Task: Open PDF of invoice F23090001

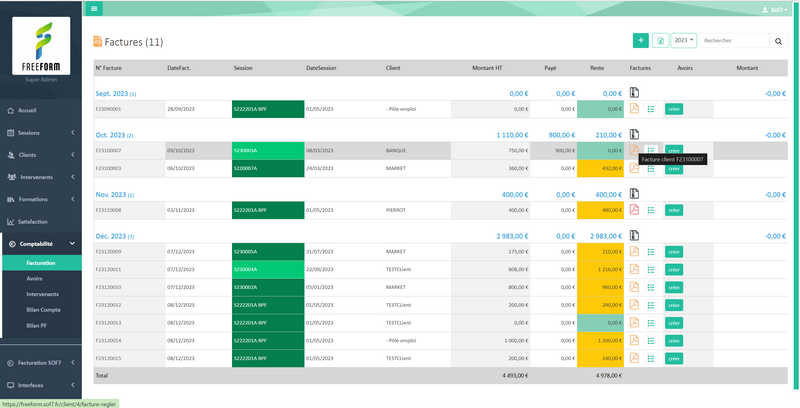Action: pyautogui.click(x=634, y=108)
